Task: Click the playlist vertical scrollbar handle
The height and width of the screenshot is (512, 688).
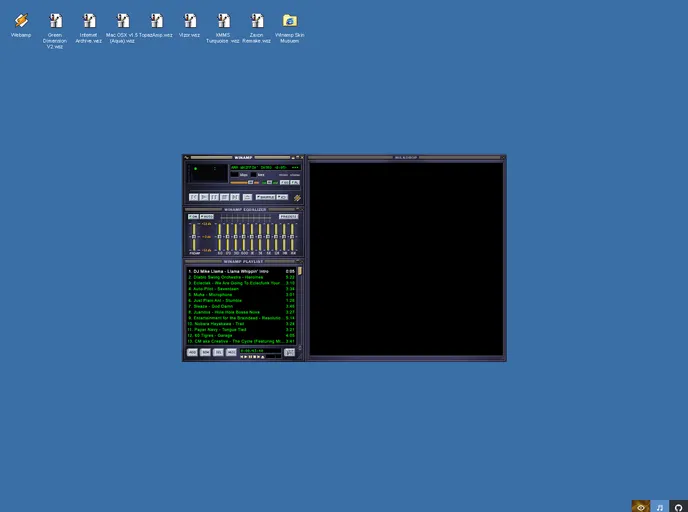Action: coord(299,271)
